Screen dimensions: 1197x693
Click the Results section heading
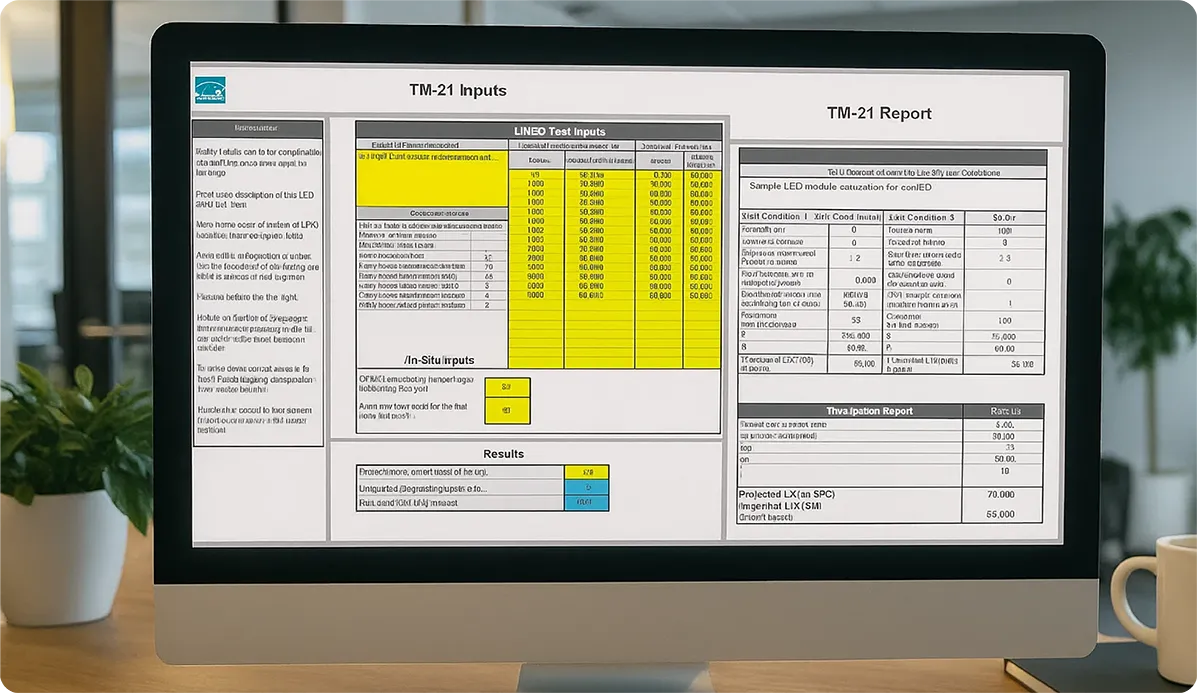[x=503, y=453]
